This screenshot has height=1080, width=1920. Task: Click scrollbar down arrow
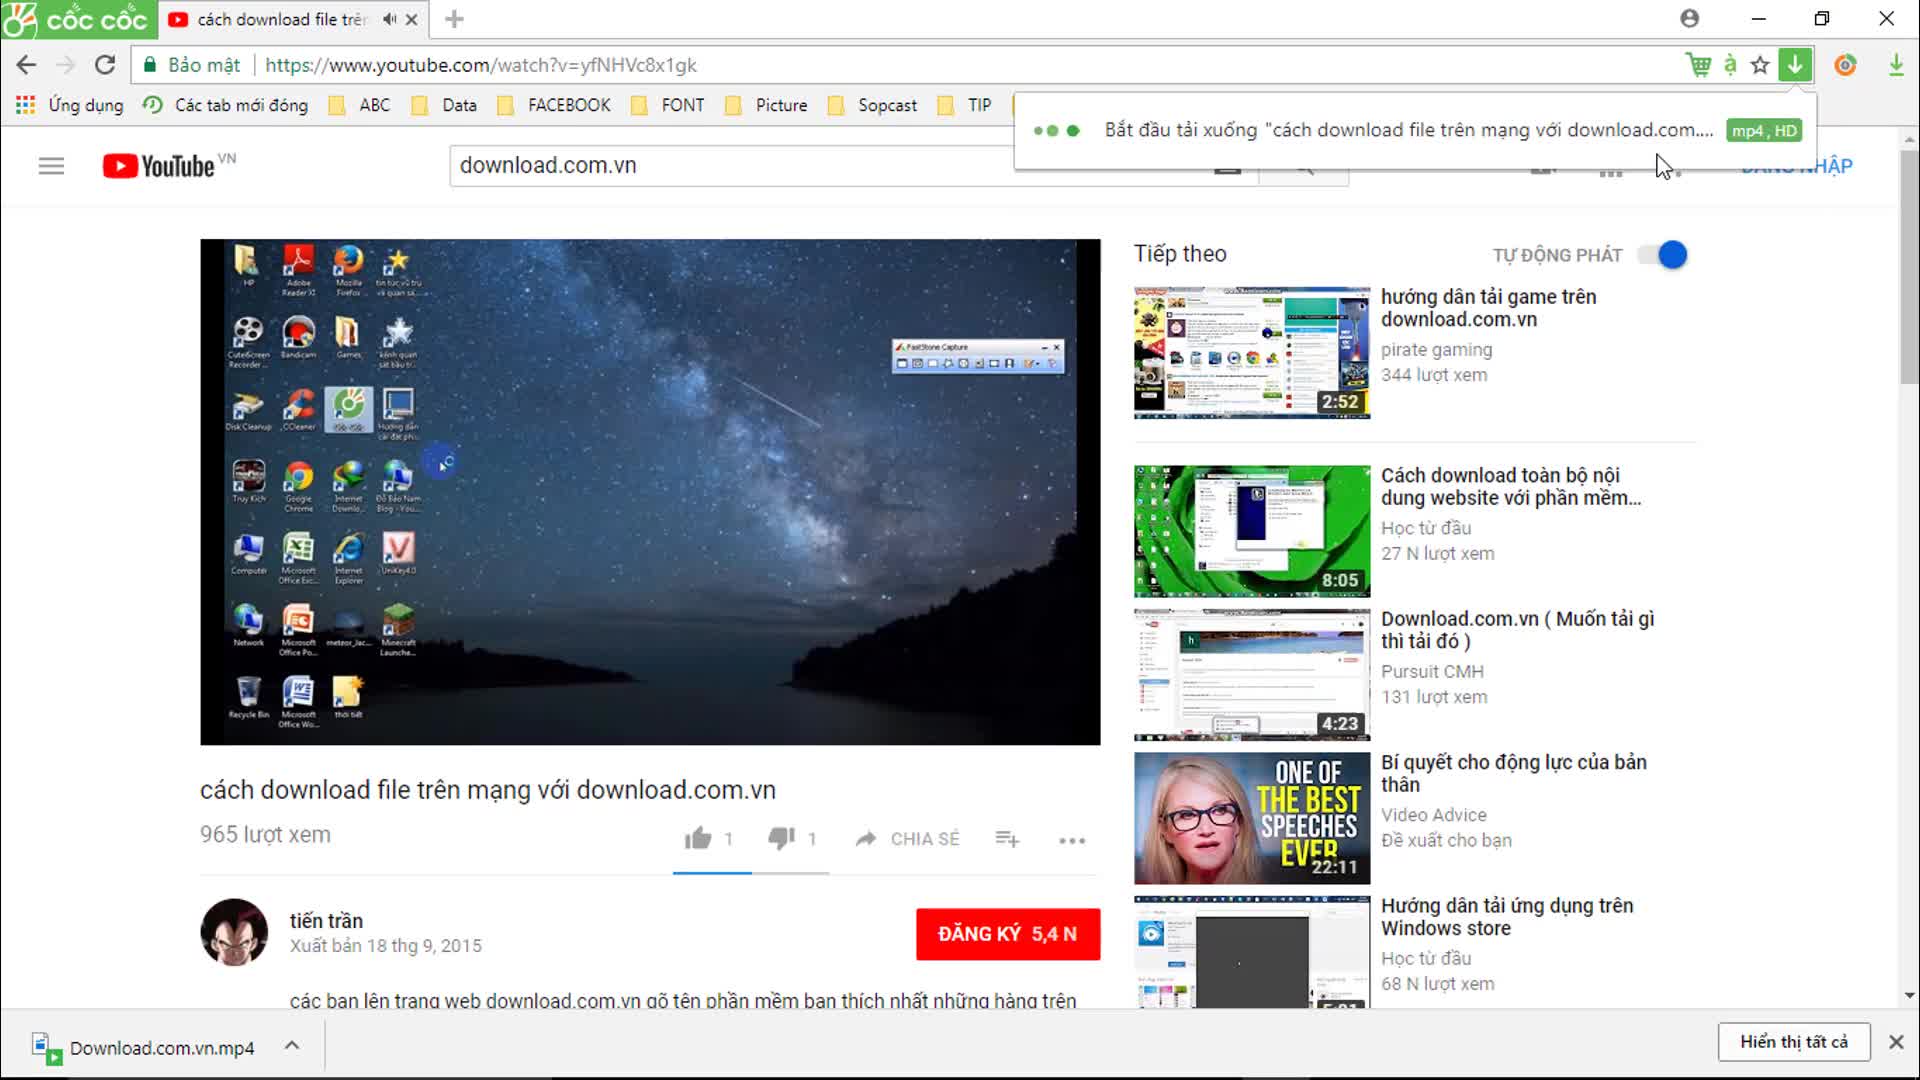pyautogui.click(x=1909, y=996)
